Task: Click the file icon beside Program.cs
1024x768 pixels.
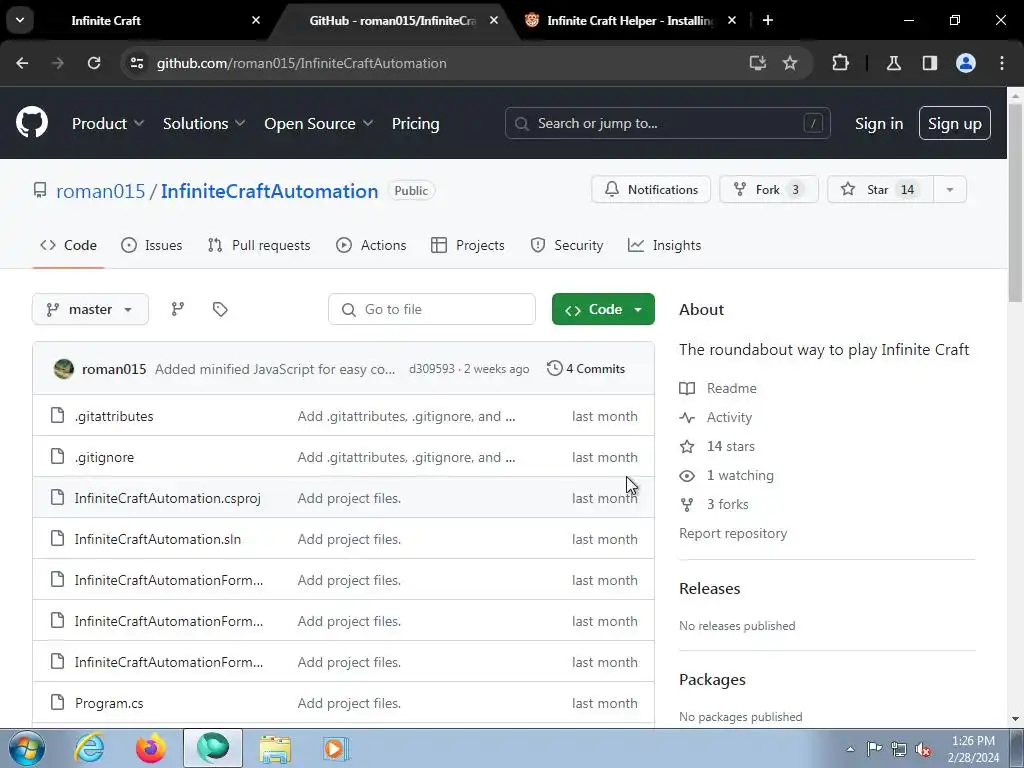Action: [57, 702]
